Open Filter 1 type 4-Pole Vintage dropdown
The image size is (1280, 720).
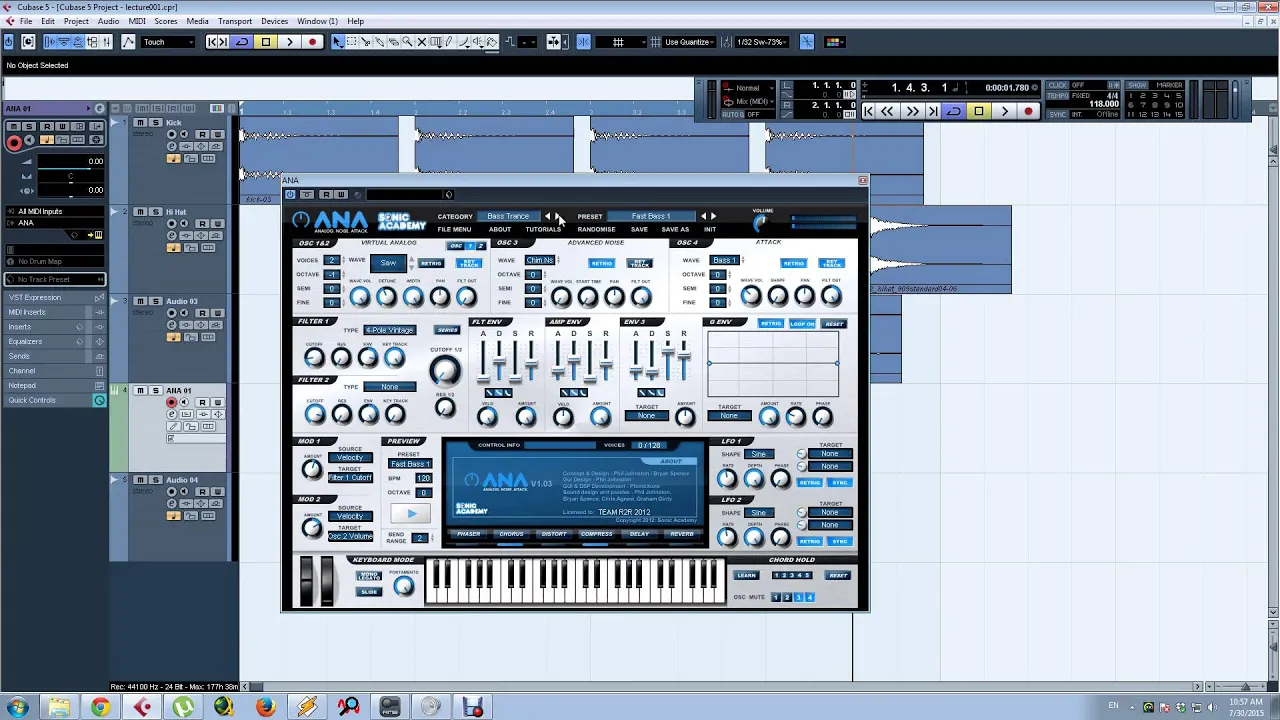pos(390,330)
